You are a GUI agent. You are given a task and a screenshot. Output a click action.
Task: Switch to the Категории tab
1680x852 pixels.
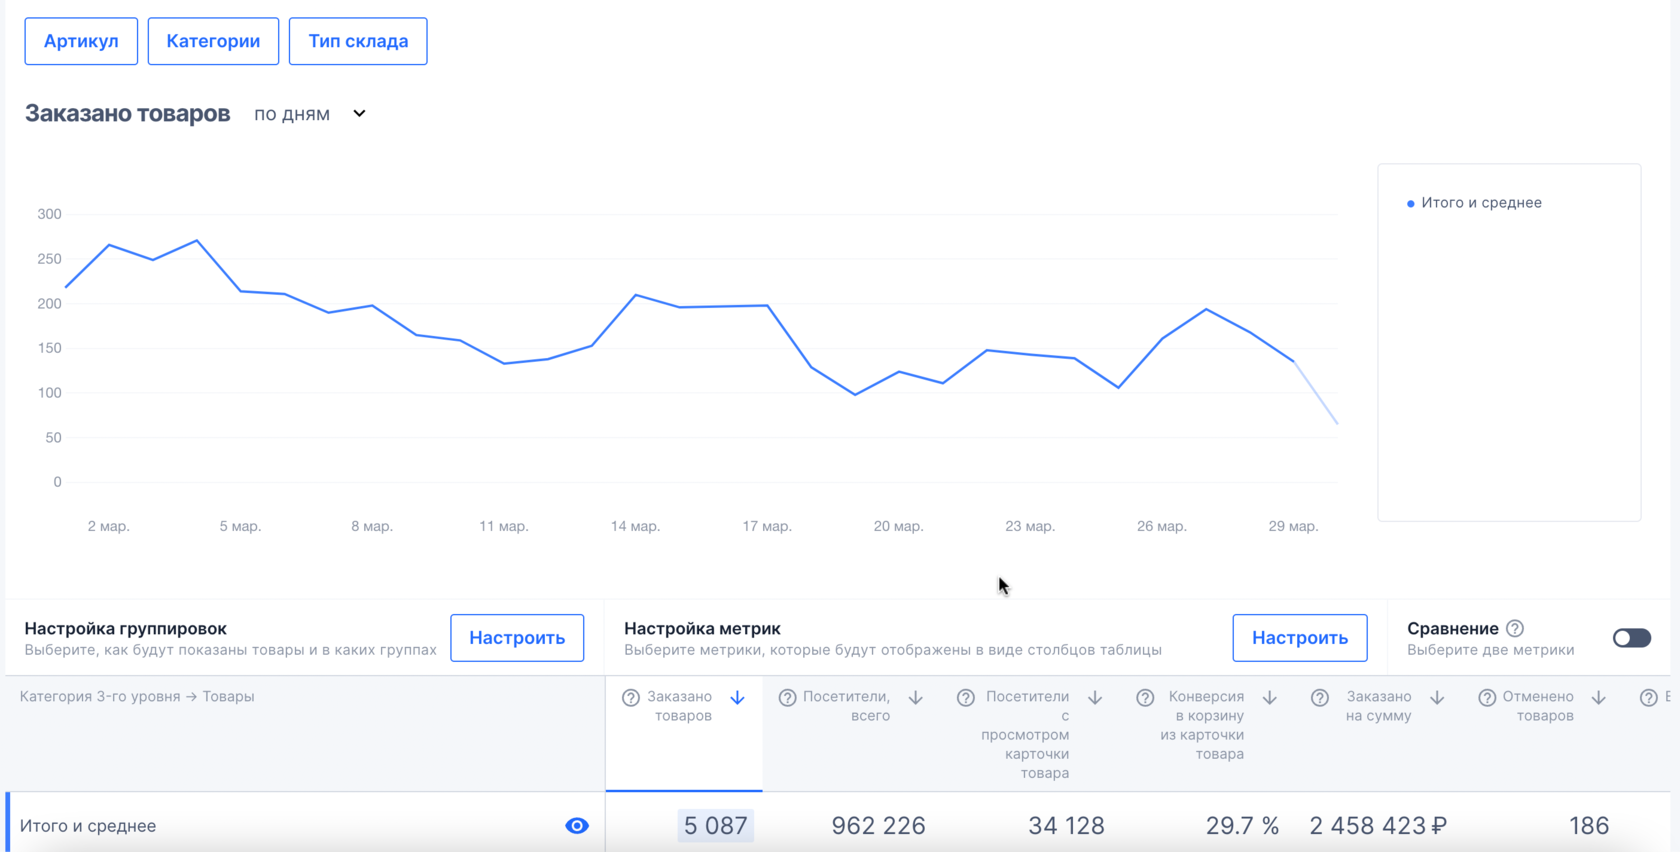[213, 41]
